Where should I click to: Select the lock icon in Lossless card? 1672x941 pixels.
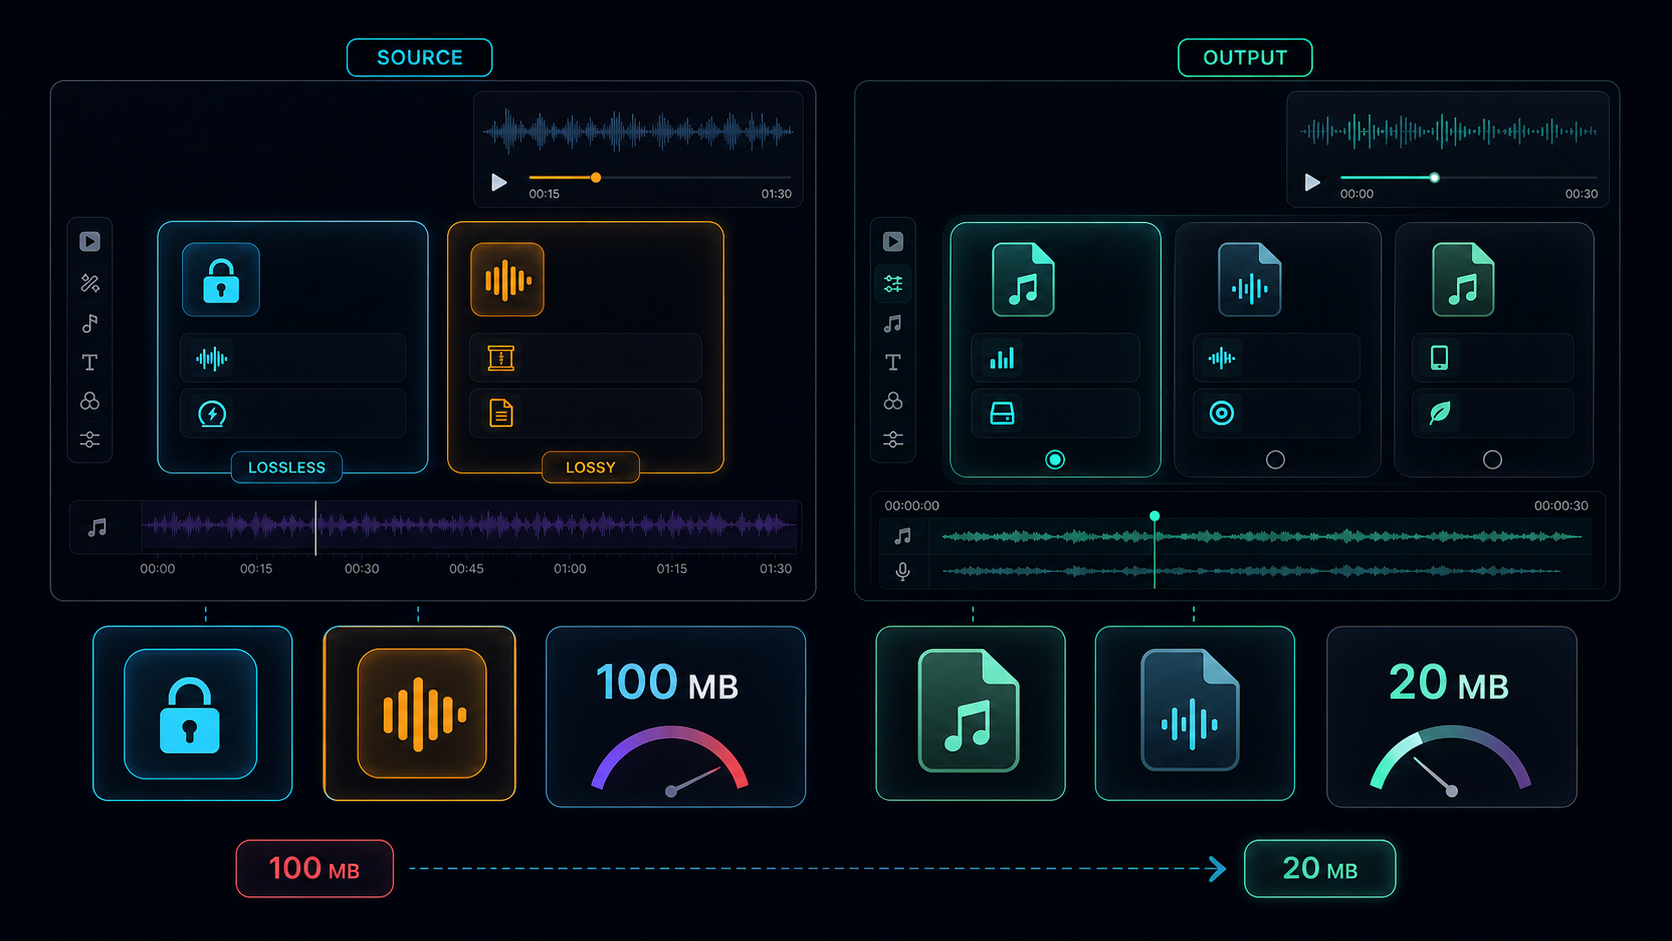click(x=221, y=280)
